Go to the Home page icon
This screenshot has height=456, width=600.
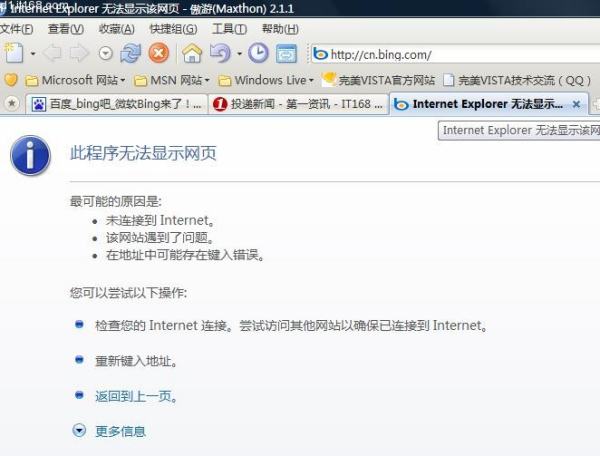pos(192,53)
